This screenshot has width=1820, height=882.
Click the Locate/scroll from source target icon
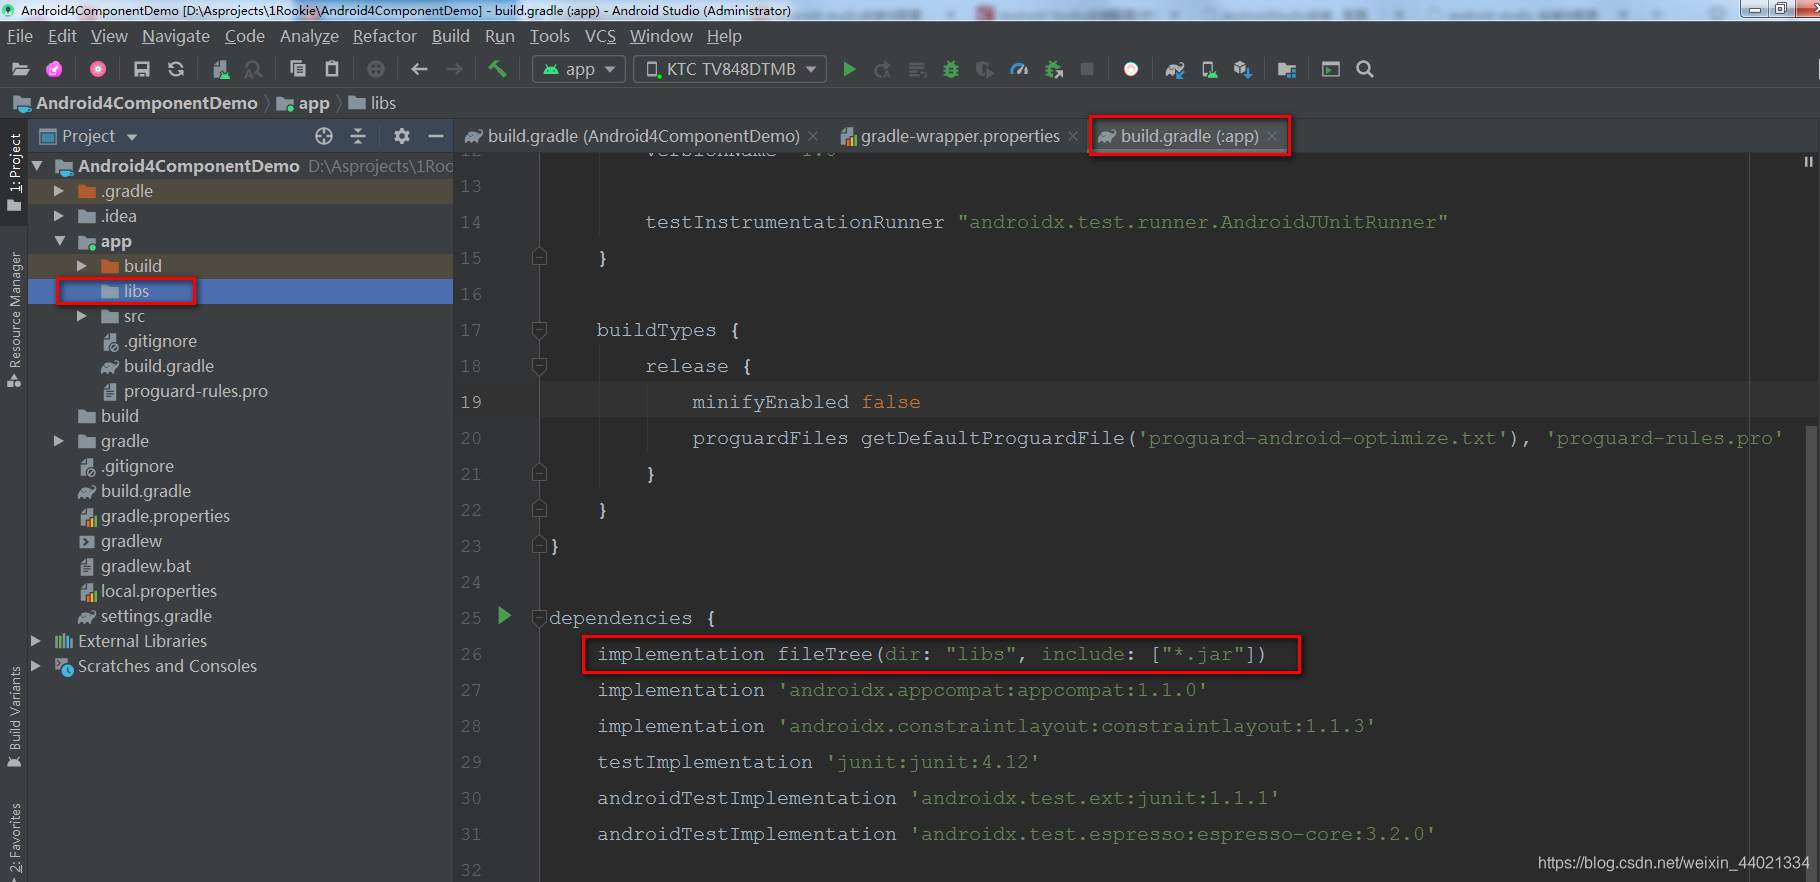[323, 136]
